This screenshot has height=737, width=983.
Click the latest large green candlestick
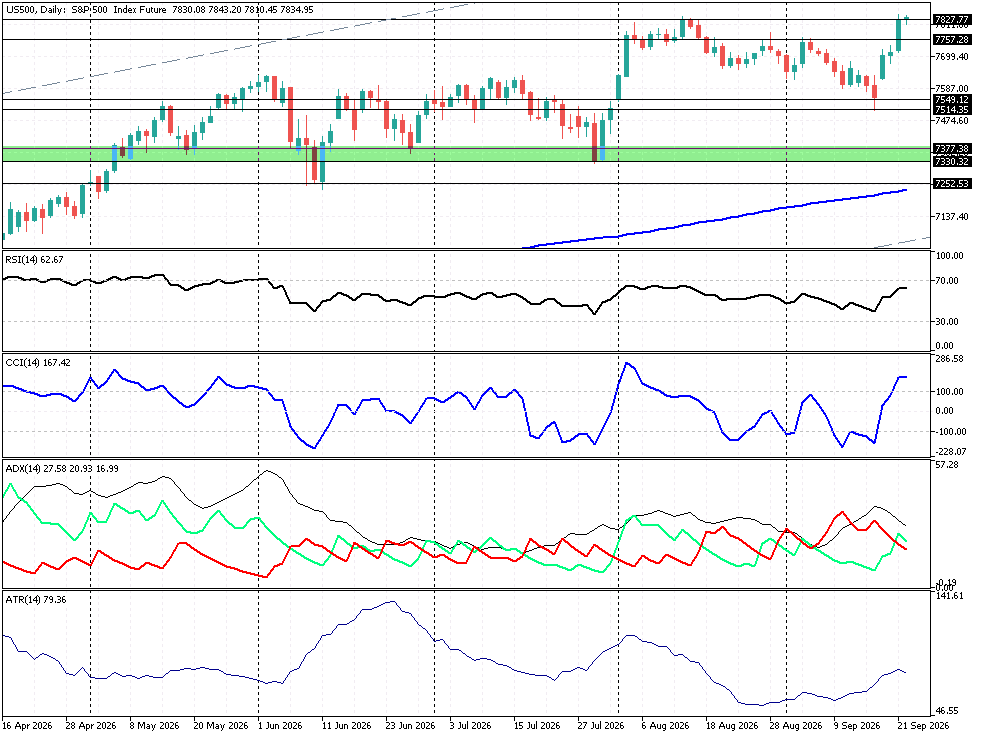coord(898,34)
